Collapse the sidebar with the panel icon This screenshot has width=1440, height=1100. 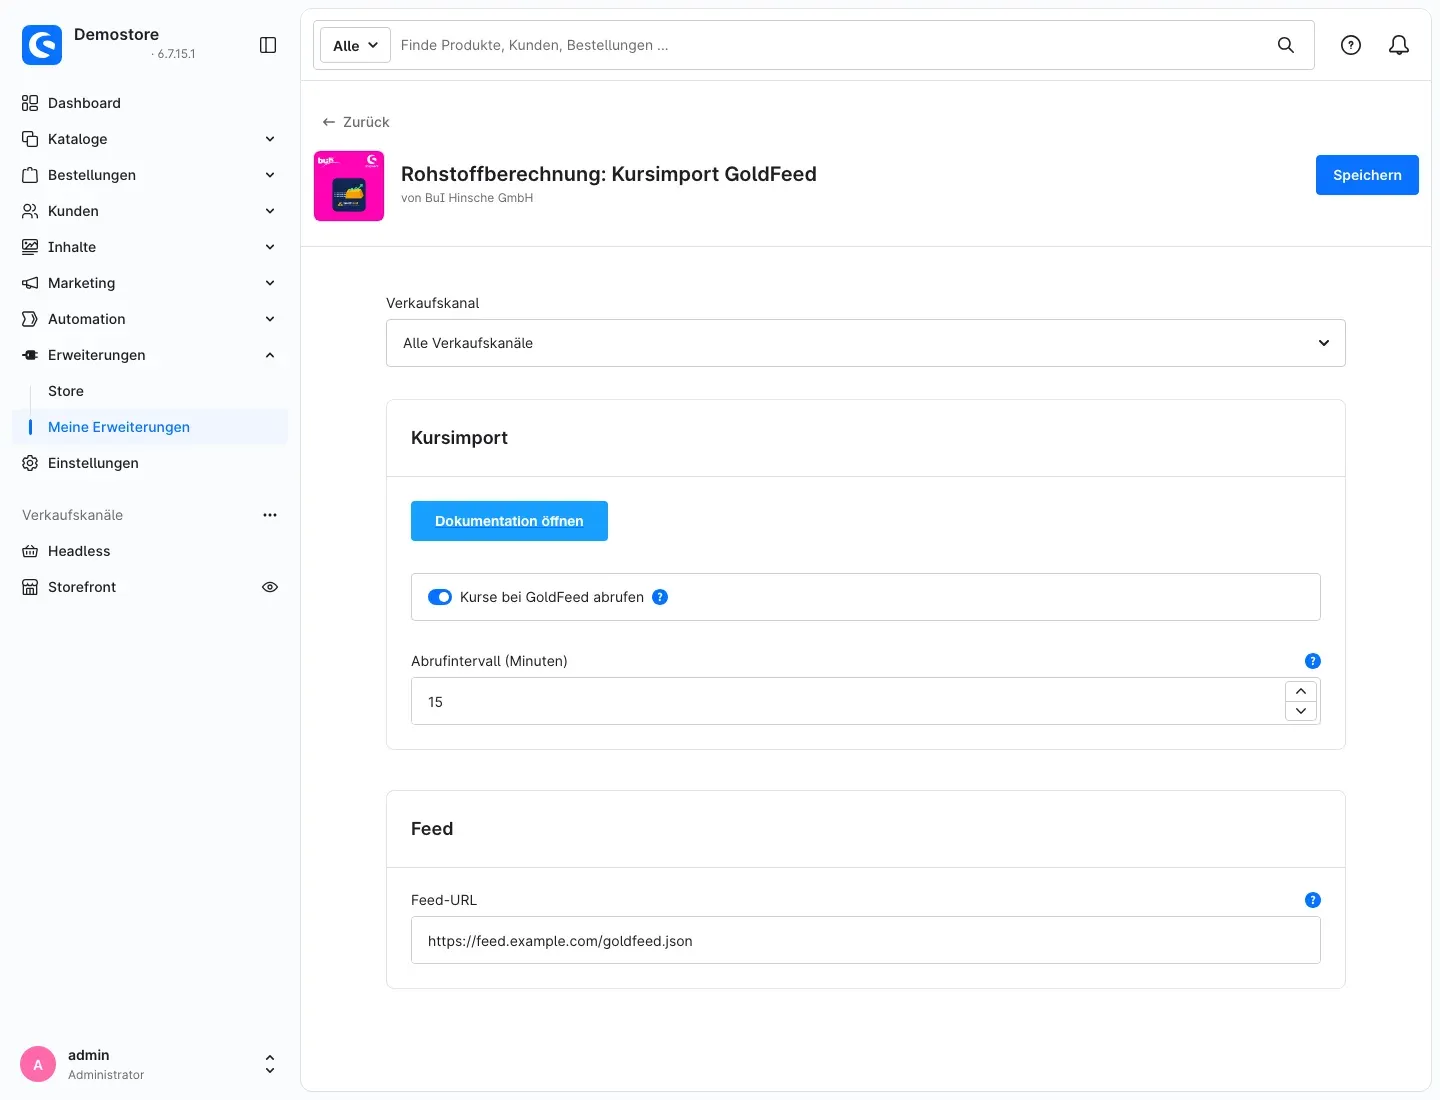[x=268, y=45]
